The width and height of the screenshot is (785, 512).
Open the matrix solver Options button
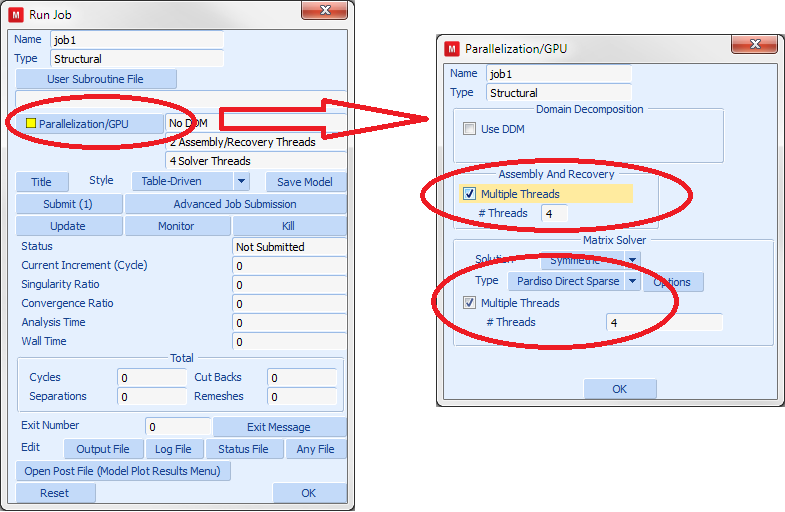point(672,282)
